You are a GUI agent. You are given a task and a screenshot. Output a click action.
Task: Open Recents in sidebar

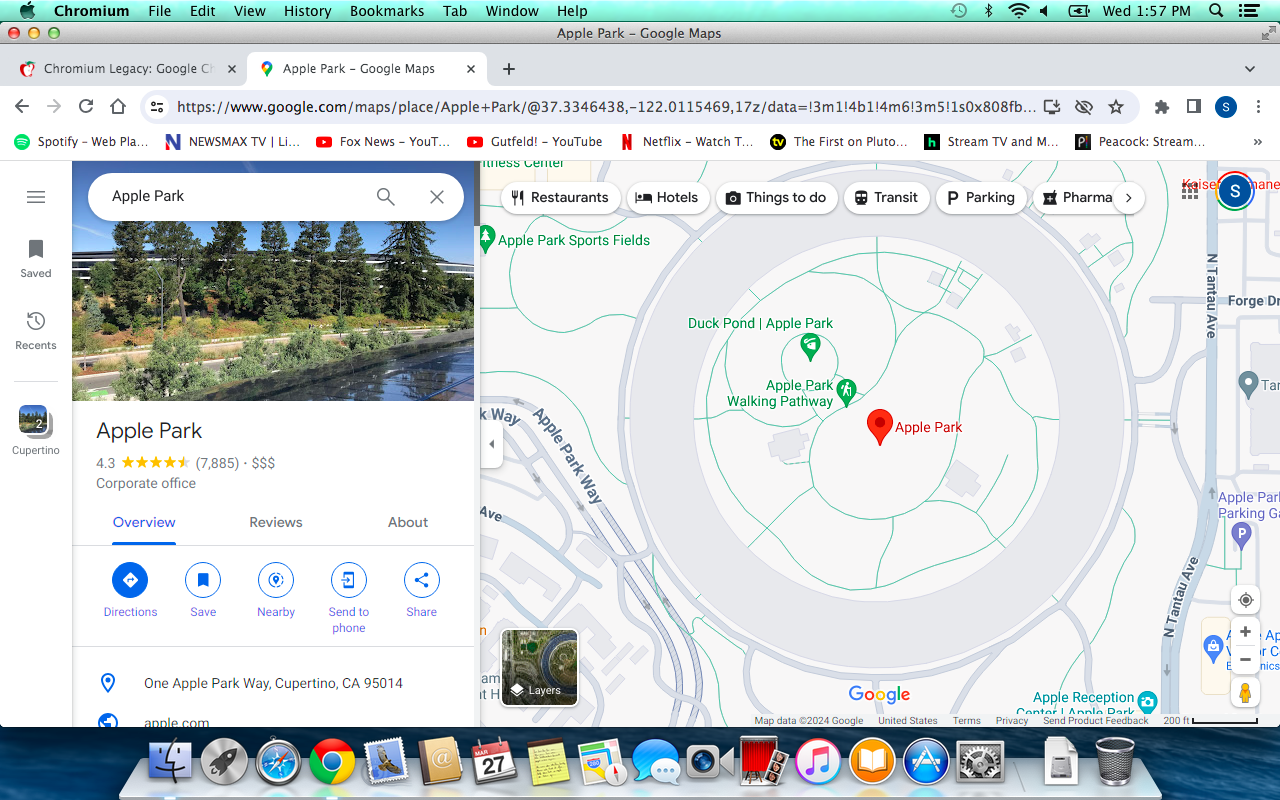click(36, 330)
